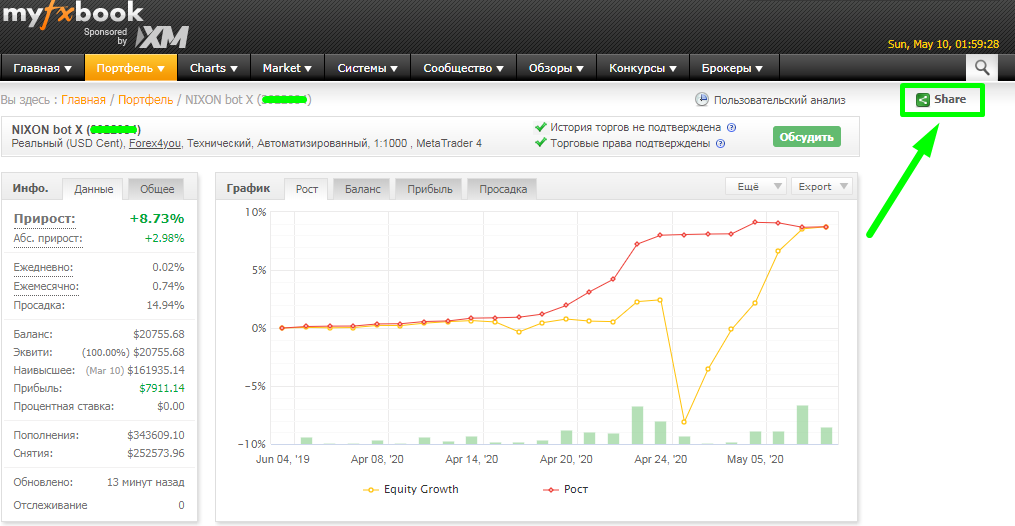
Task: Open the Общее info tab
Action: pos(157,189)
